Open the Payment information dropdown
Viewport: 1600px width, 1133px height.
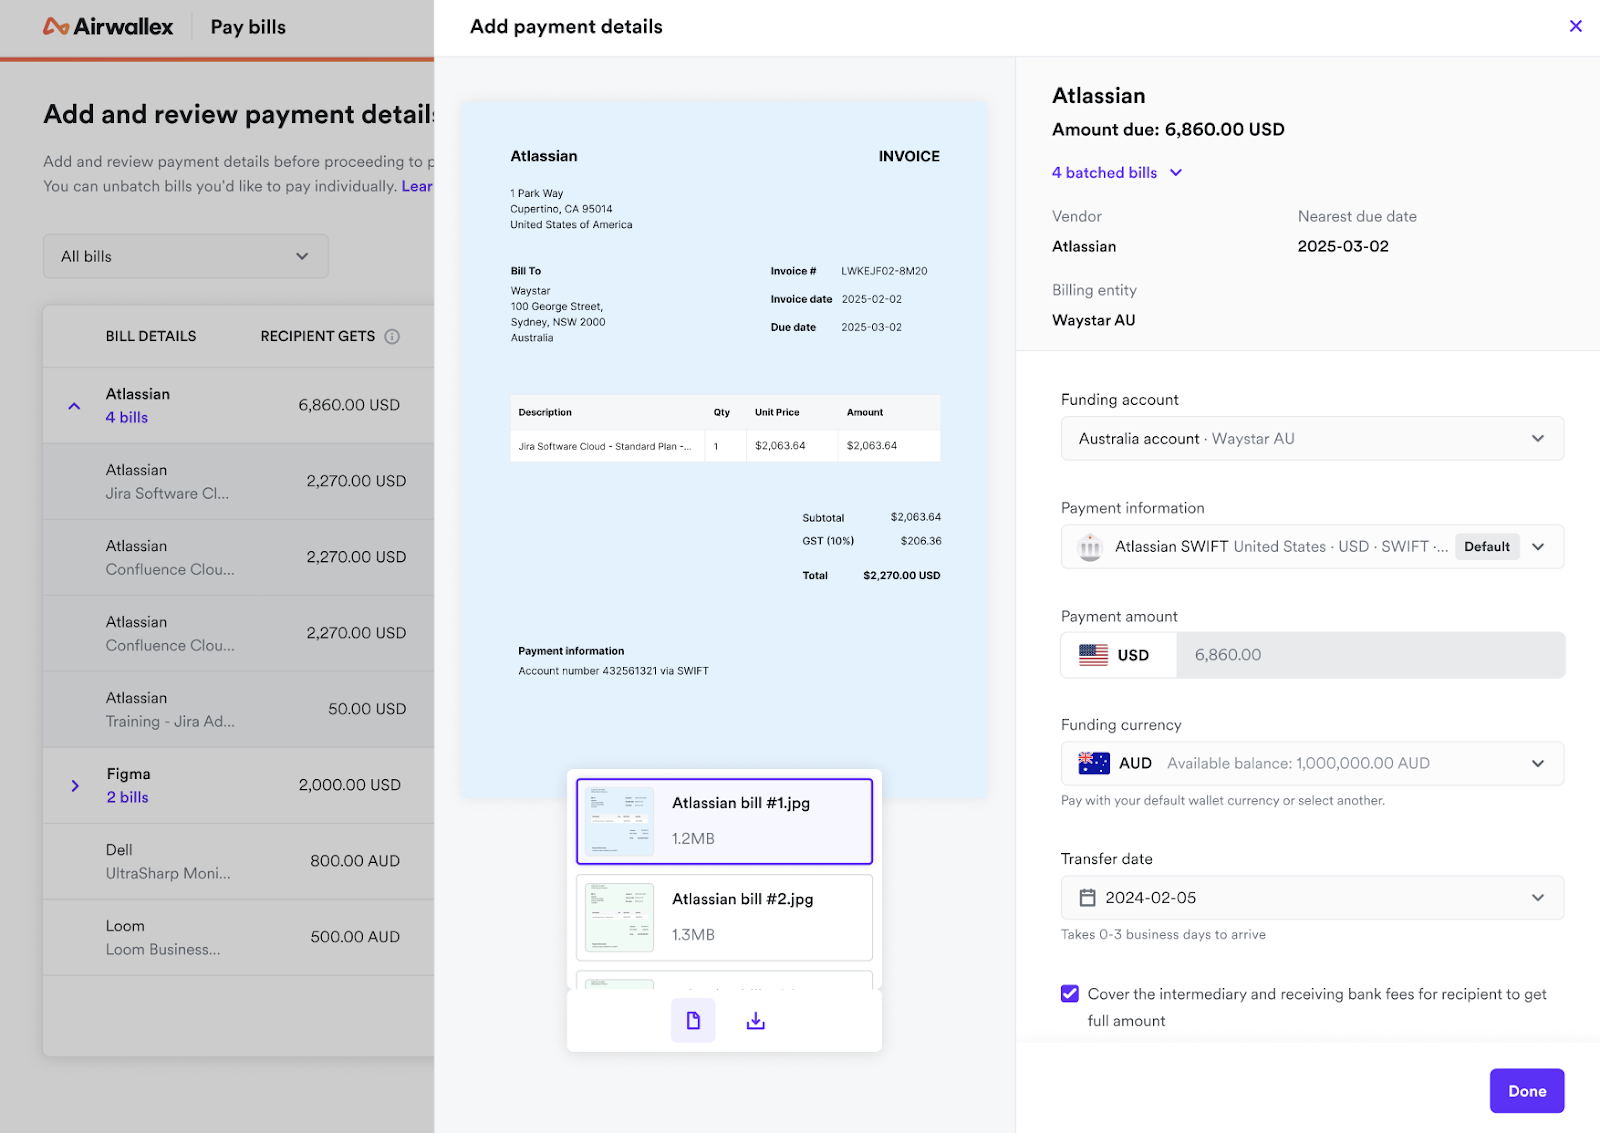click(1312, 547)
